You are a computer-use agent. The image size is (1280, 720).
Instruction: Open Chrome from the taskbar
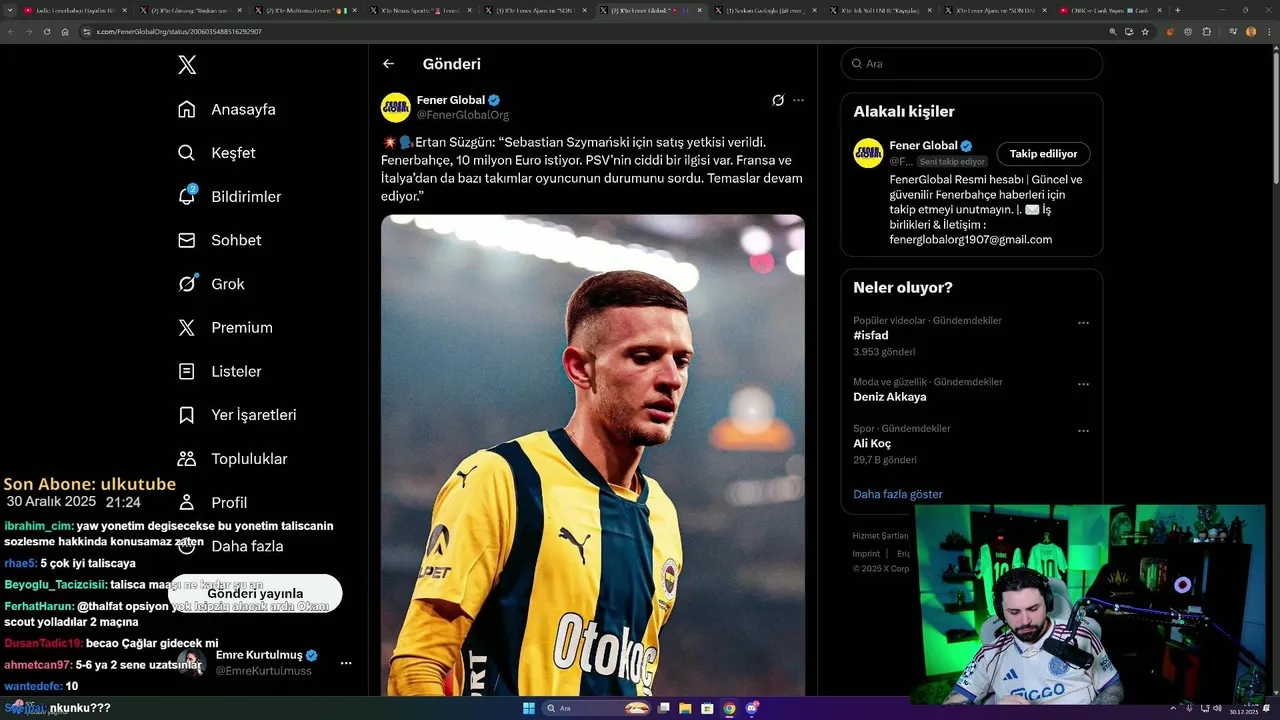(729, 708)
